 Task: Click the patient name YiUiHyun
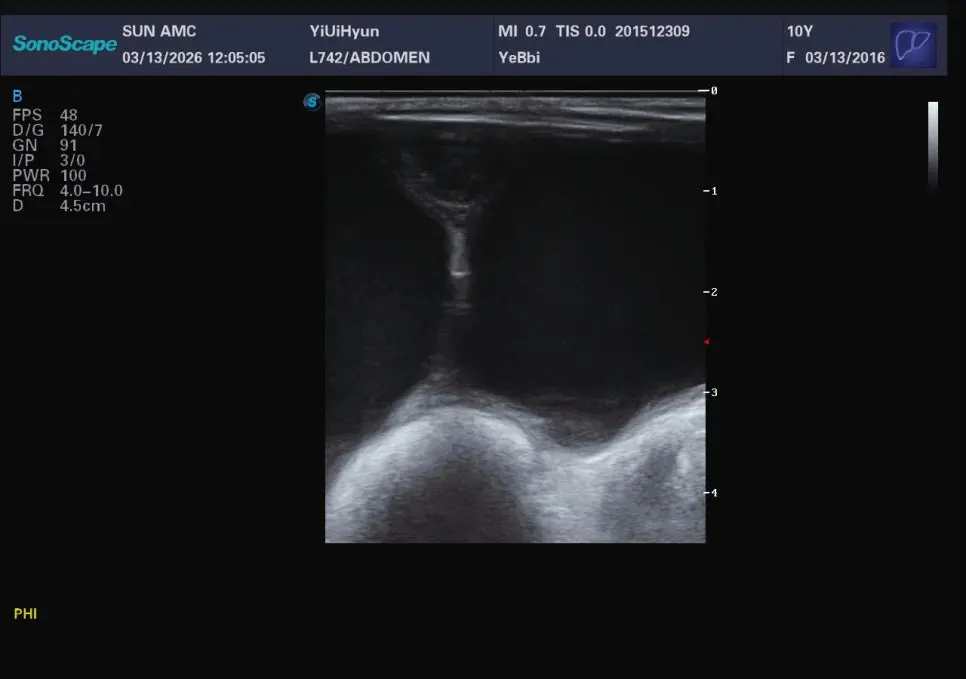point(344,31)
